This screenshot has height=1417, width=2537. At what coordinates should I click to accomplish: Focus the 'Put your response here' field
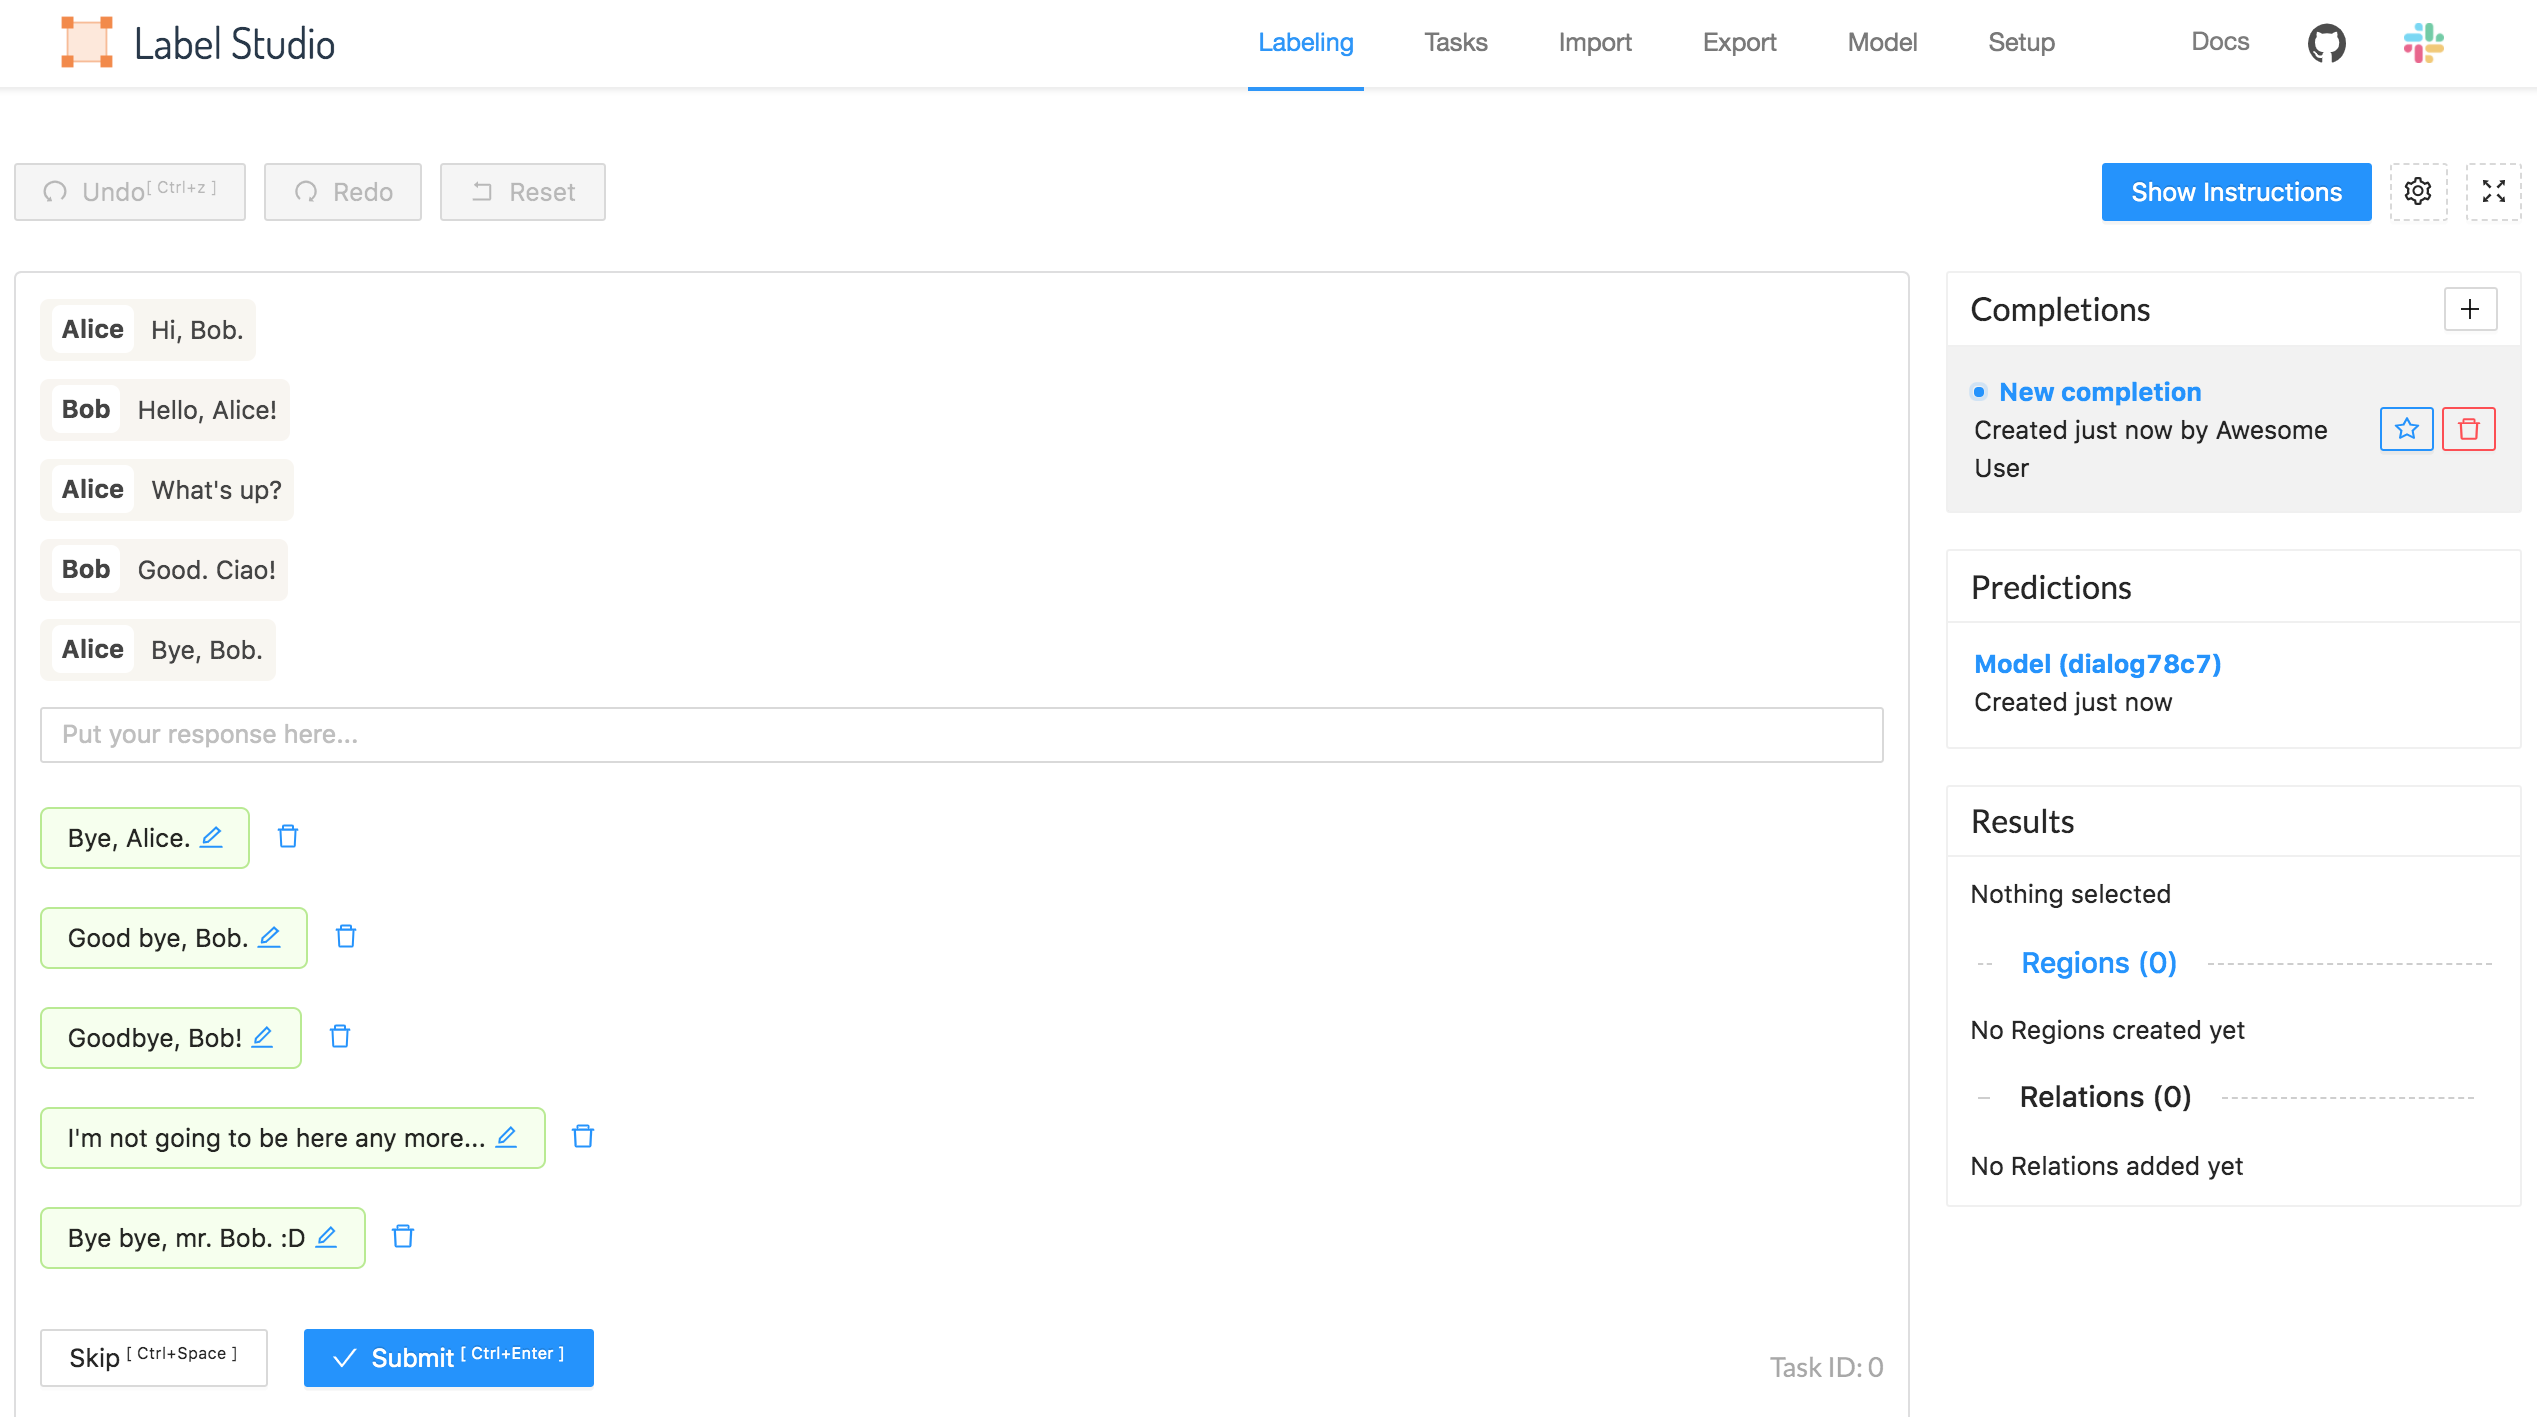[x=961, y=735]
